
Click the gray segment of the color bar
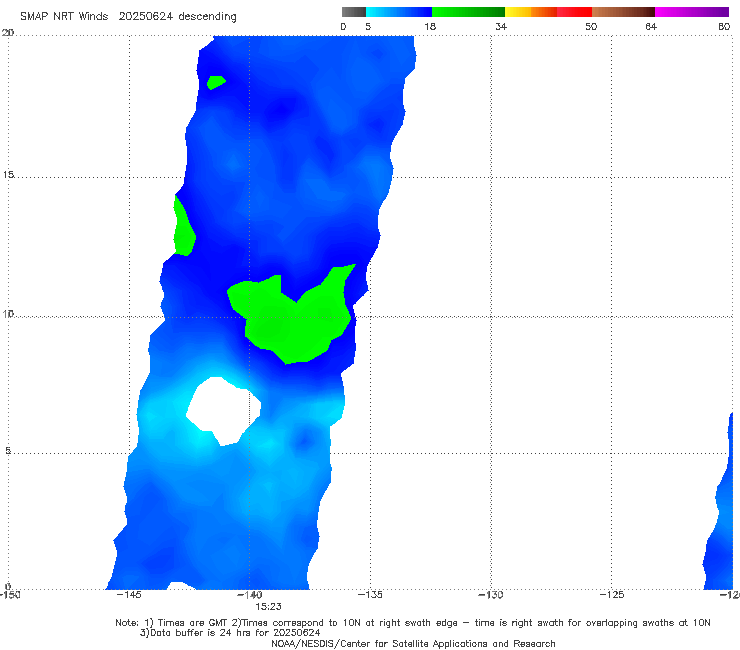pyautogui.click(x=354, y=12)
